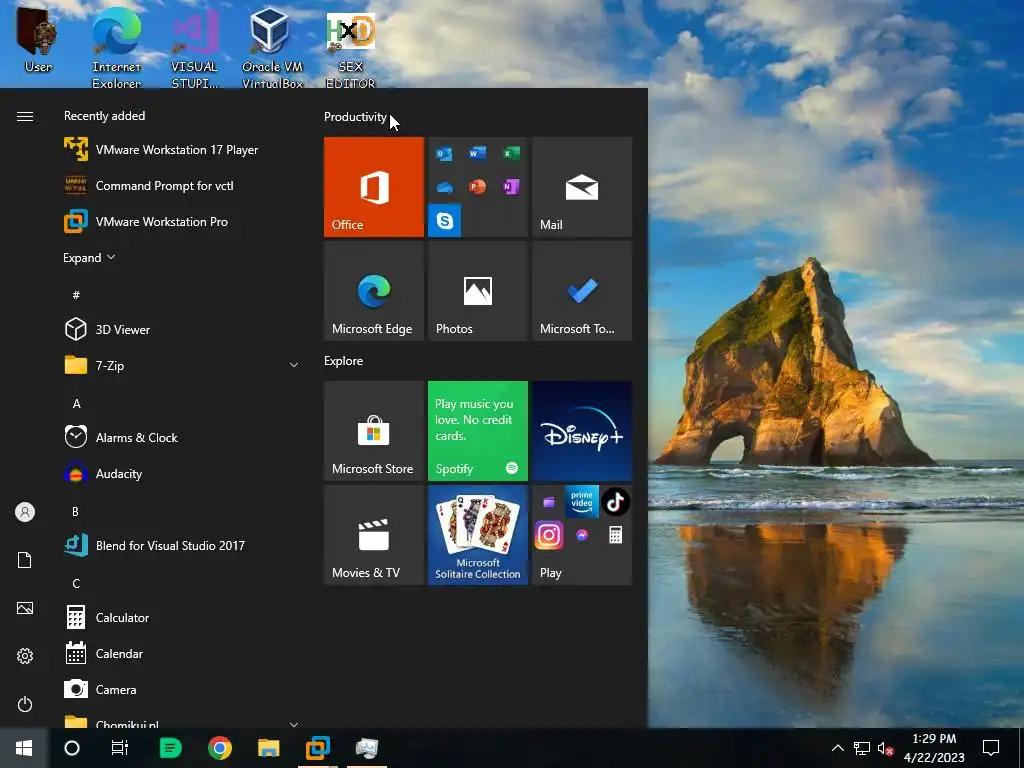Open Instagram in Play folder tile
Viewport: 1024px width, 768px height.
[x=549, y=535]
